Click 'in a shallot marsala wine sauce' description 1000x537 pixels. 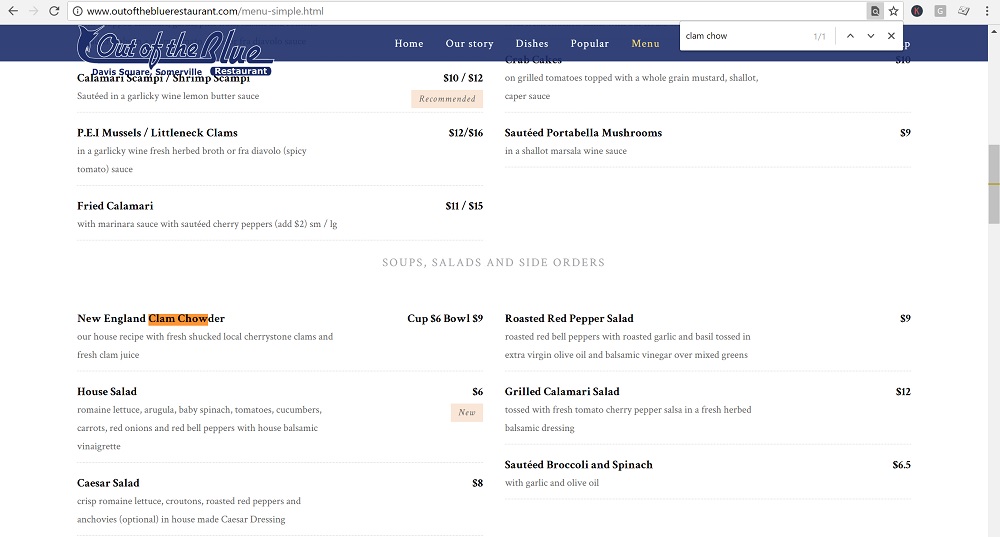click(566, 151)
